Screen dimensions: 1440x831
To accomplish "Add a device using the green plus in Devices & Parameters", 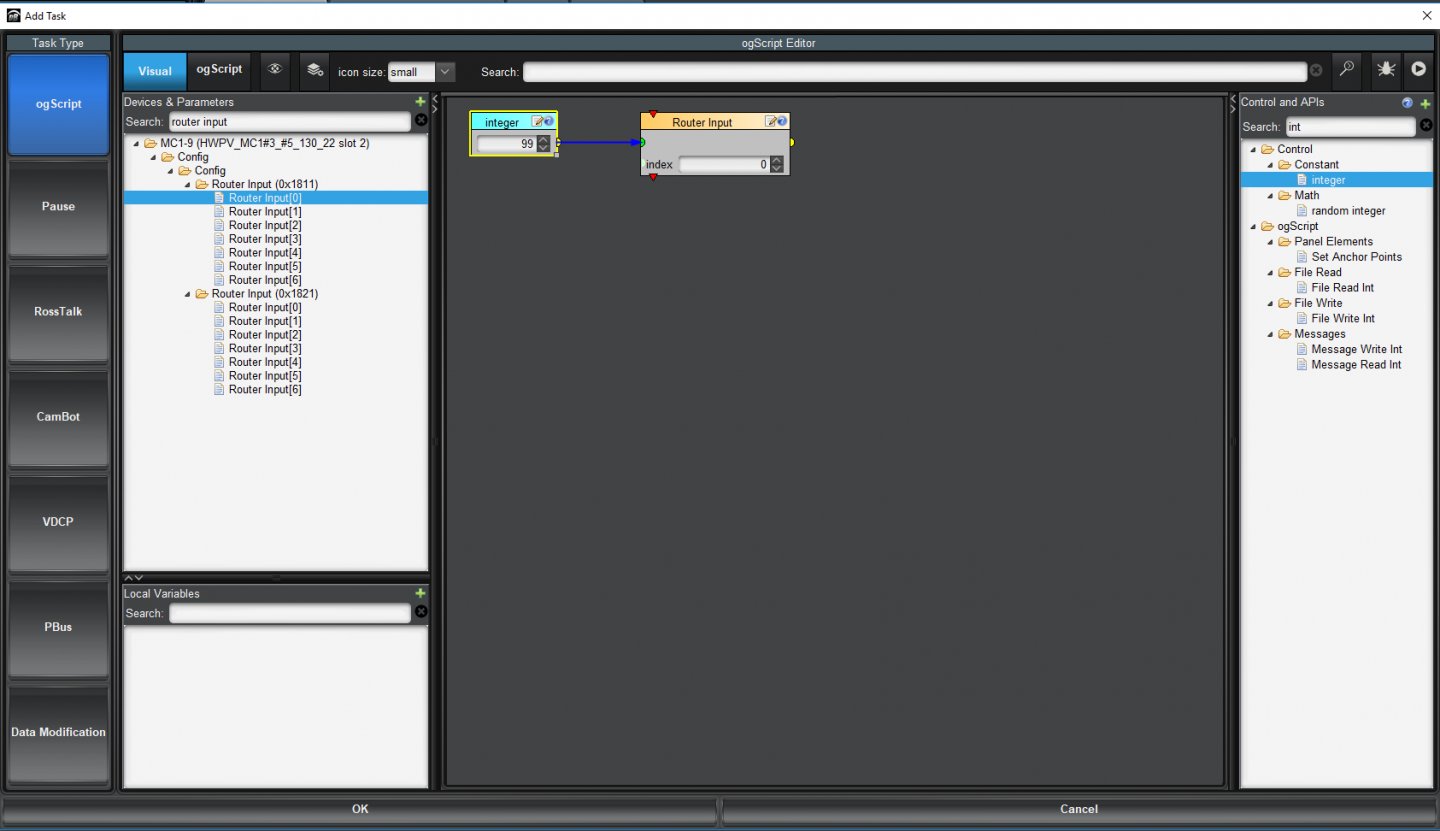I will click(420, 102).
